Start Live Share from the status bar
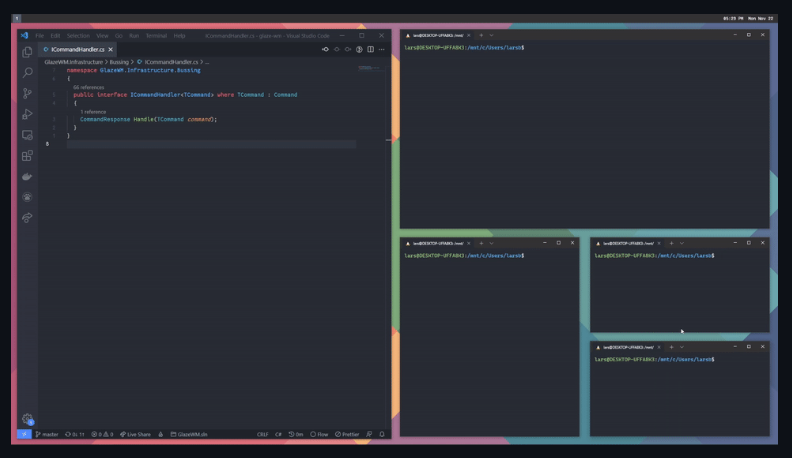Image resolution: width=792 pixels, height=458 pixels. pyautogui.click(x=135, y=434)
